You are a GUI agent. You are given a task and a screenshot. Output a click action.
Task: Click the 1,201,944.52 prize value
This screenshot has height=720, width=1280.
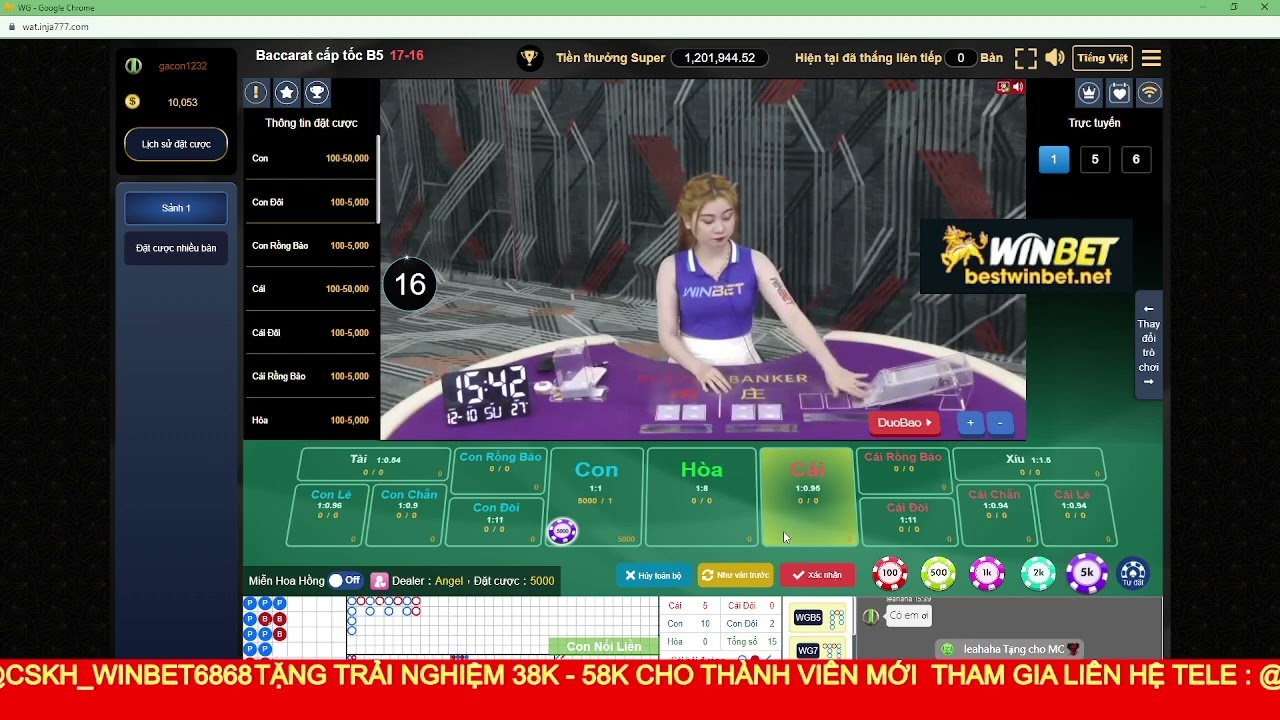[720, 58]
